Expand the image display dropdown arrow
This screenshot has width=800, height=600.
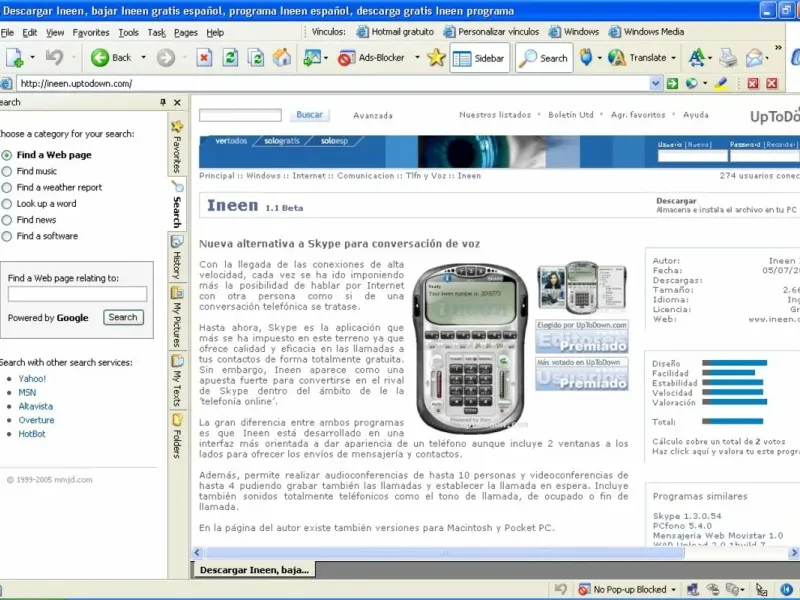[x=326, y=58]
